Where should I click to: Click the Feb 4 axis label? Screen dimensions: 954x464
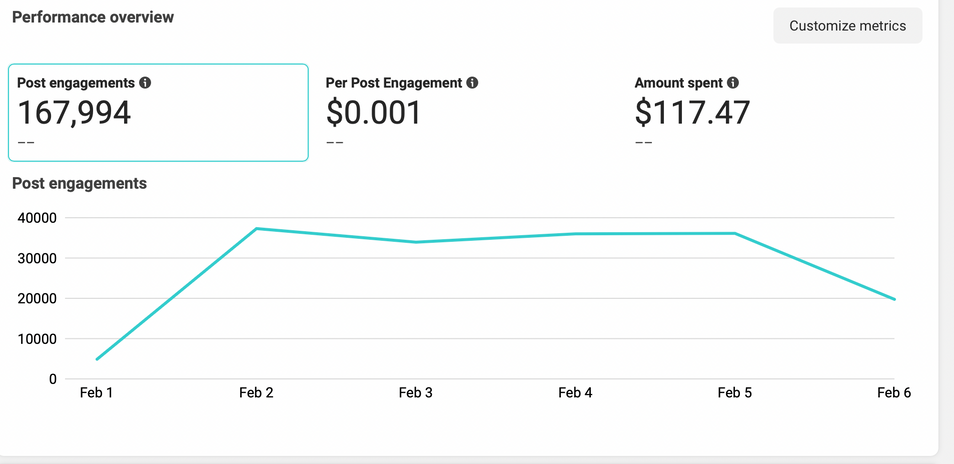coord(575,393)
